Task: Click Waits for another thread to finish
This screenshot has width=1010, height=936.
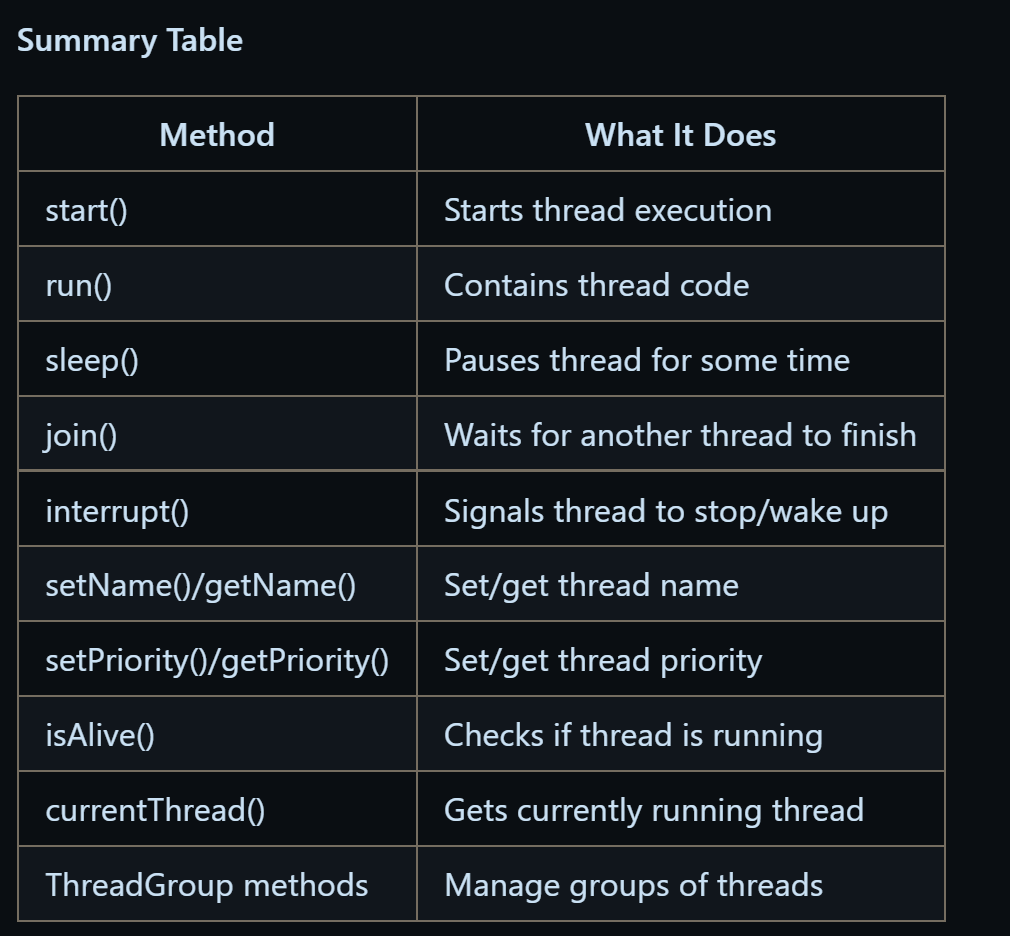Action: pos(680,434)
